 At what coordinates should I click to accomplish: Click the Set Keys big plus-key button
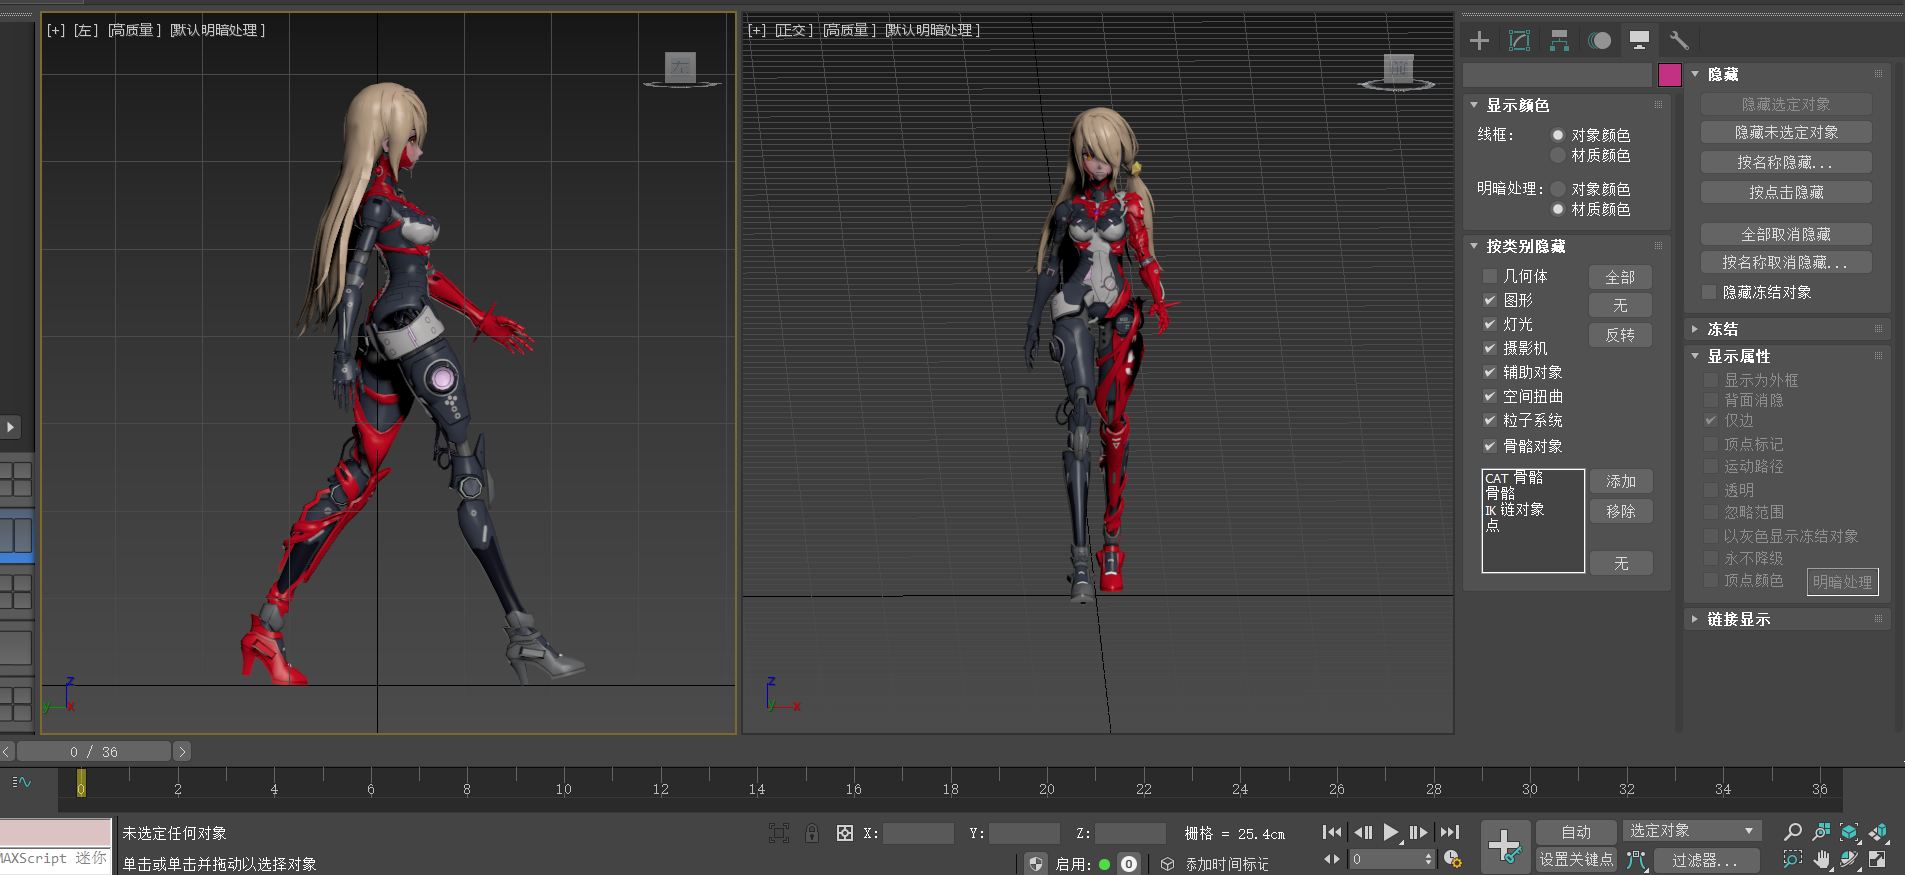1505,846
